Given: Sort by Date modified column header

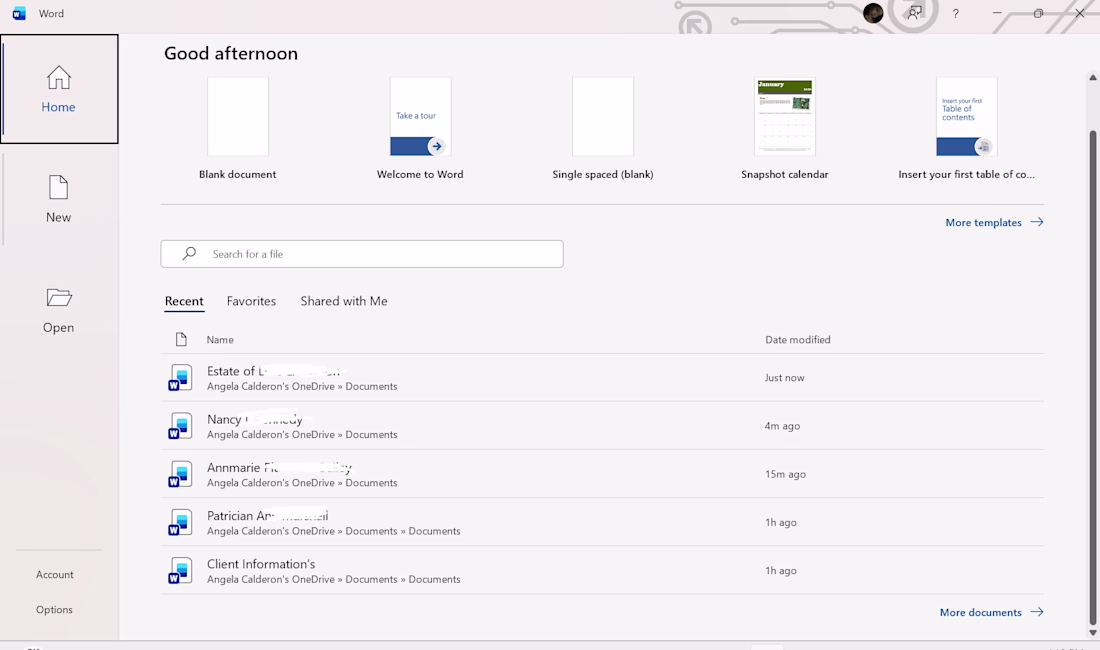Looking at the screenshot, I should (x=798, y=339).
